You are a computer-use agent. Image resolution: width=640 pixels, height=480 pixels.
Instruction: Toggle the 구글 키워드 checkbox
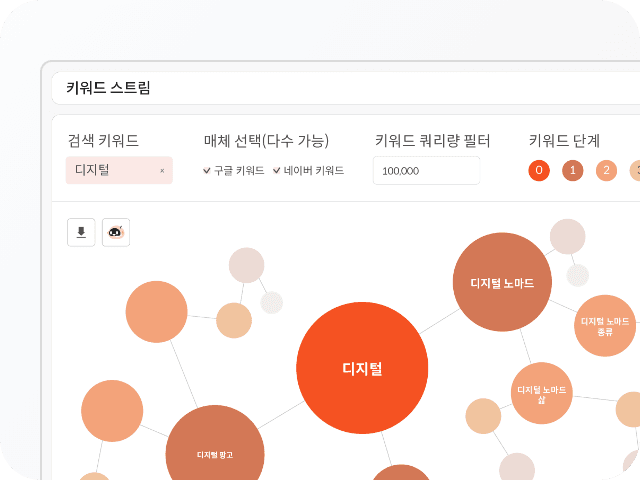pos(207,171)
